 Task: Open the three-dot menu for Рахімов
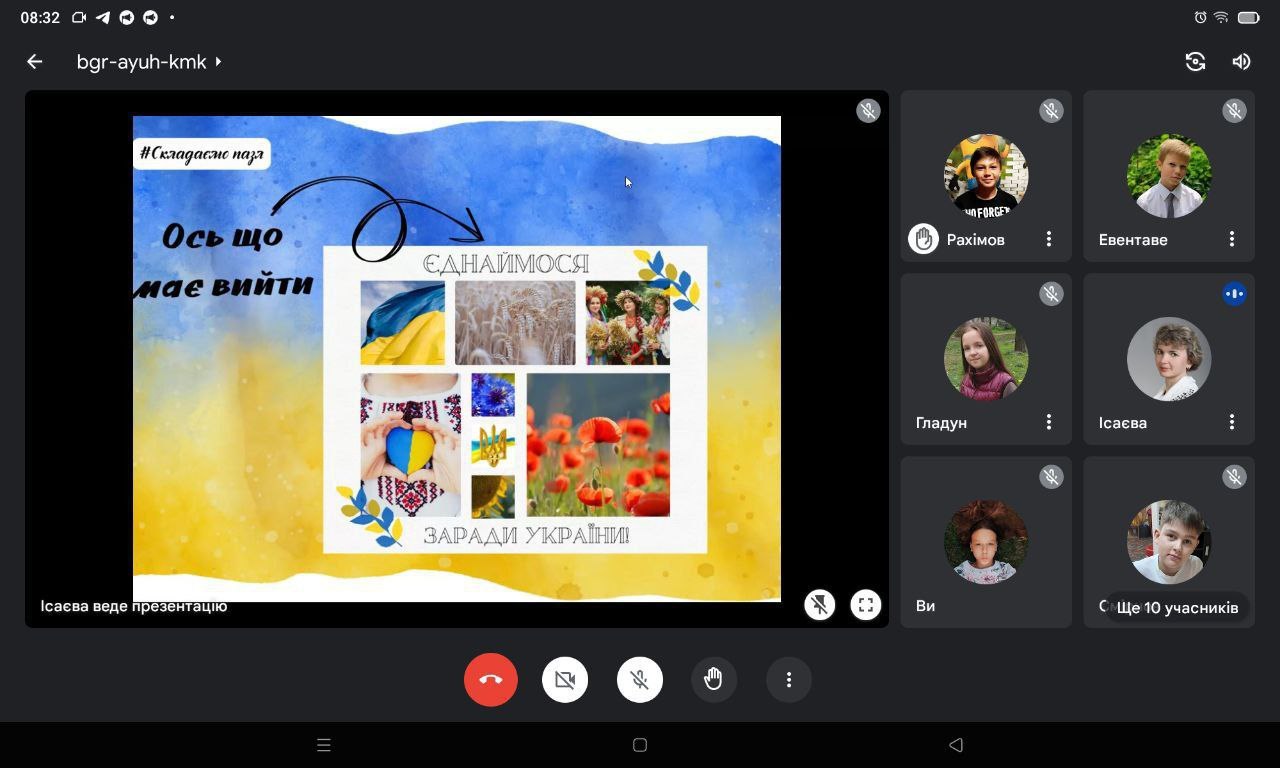(1048, 239)
